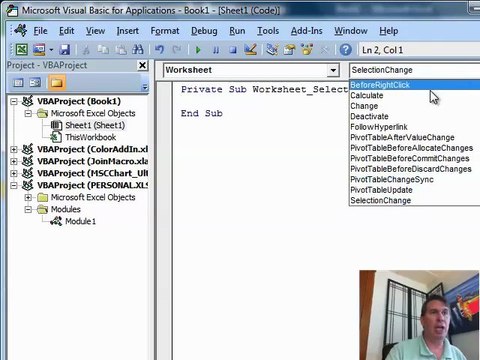Choose Calculate from procedure list
The image size is (480, 360).
[414, 95]
